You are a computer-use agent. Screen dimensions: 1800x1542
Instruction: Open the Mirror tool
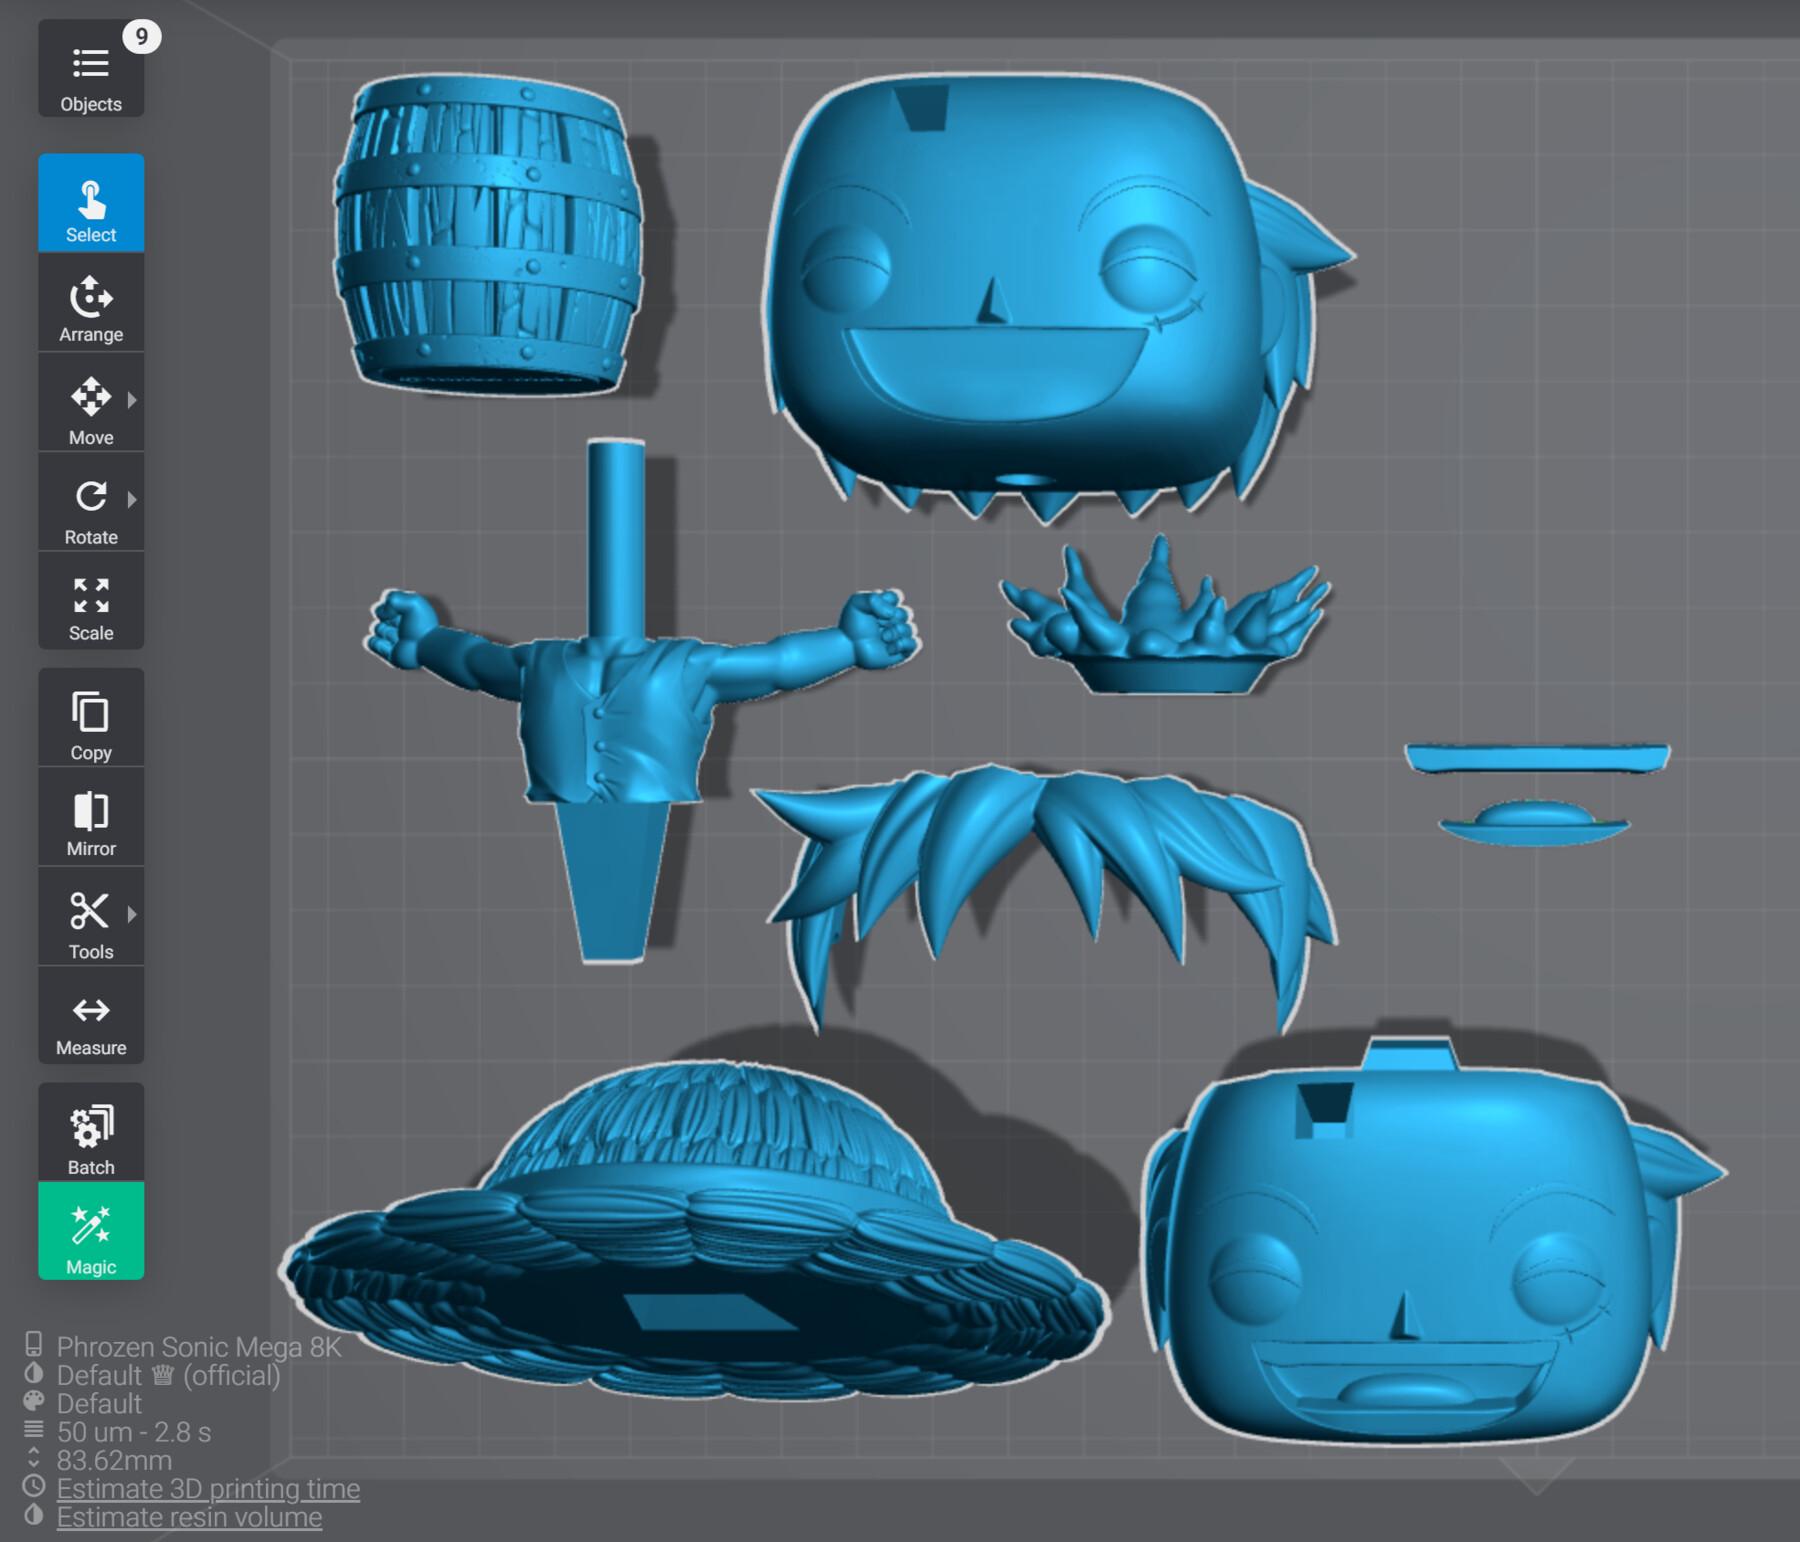pos(91,817)
